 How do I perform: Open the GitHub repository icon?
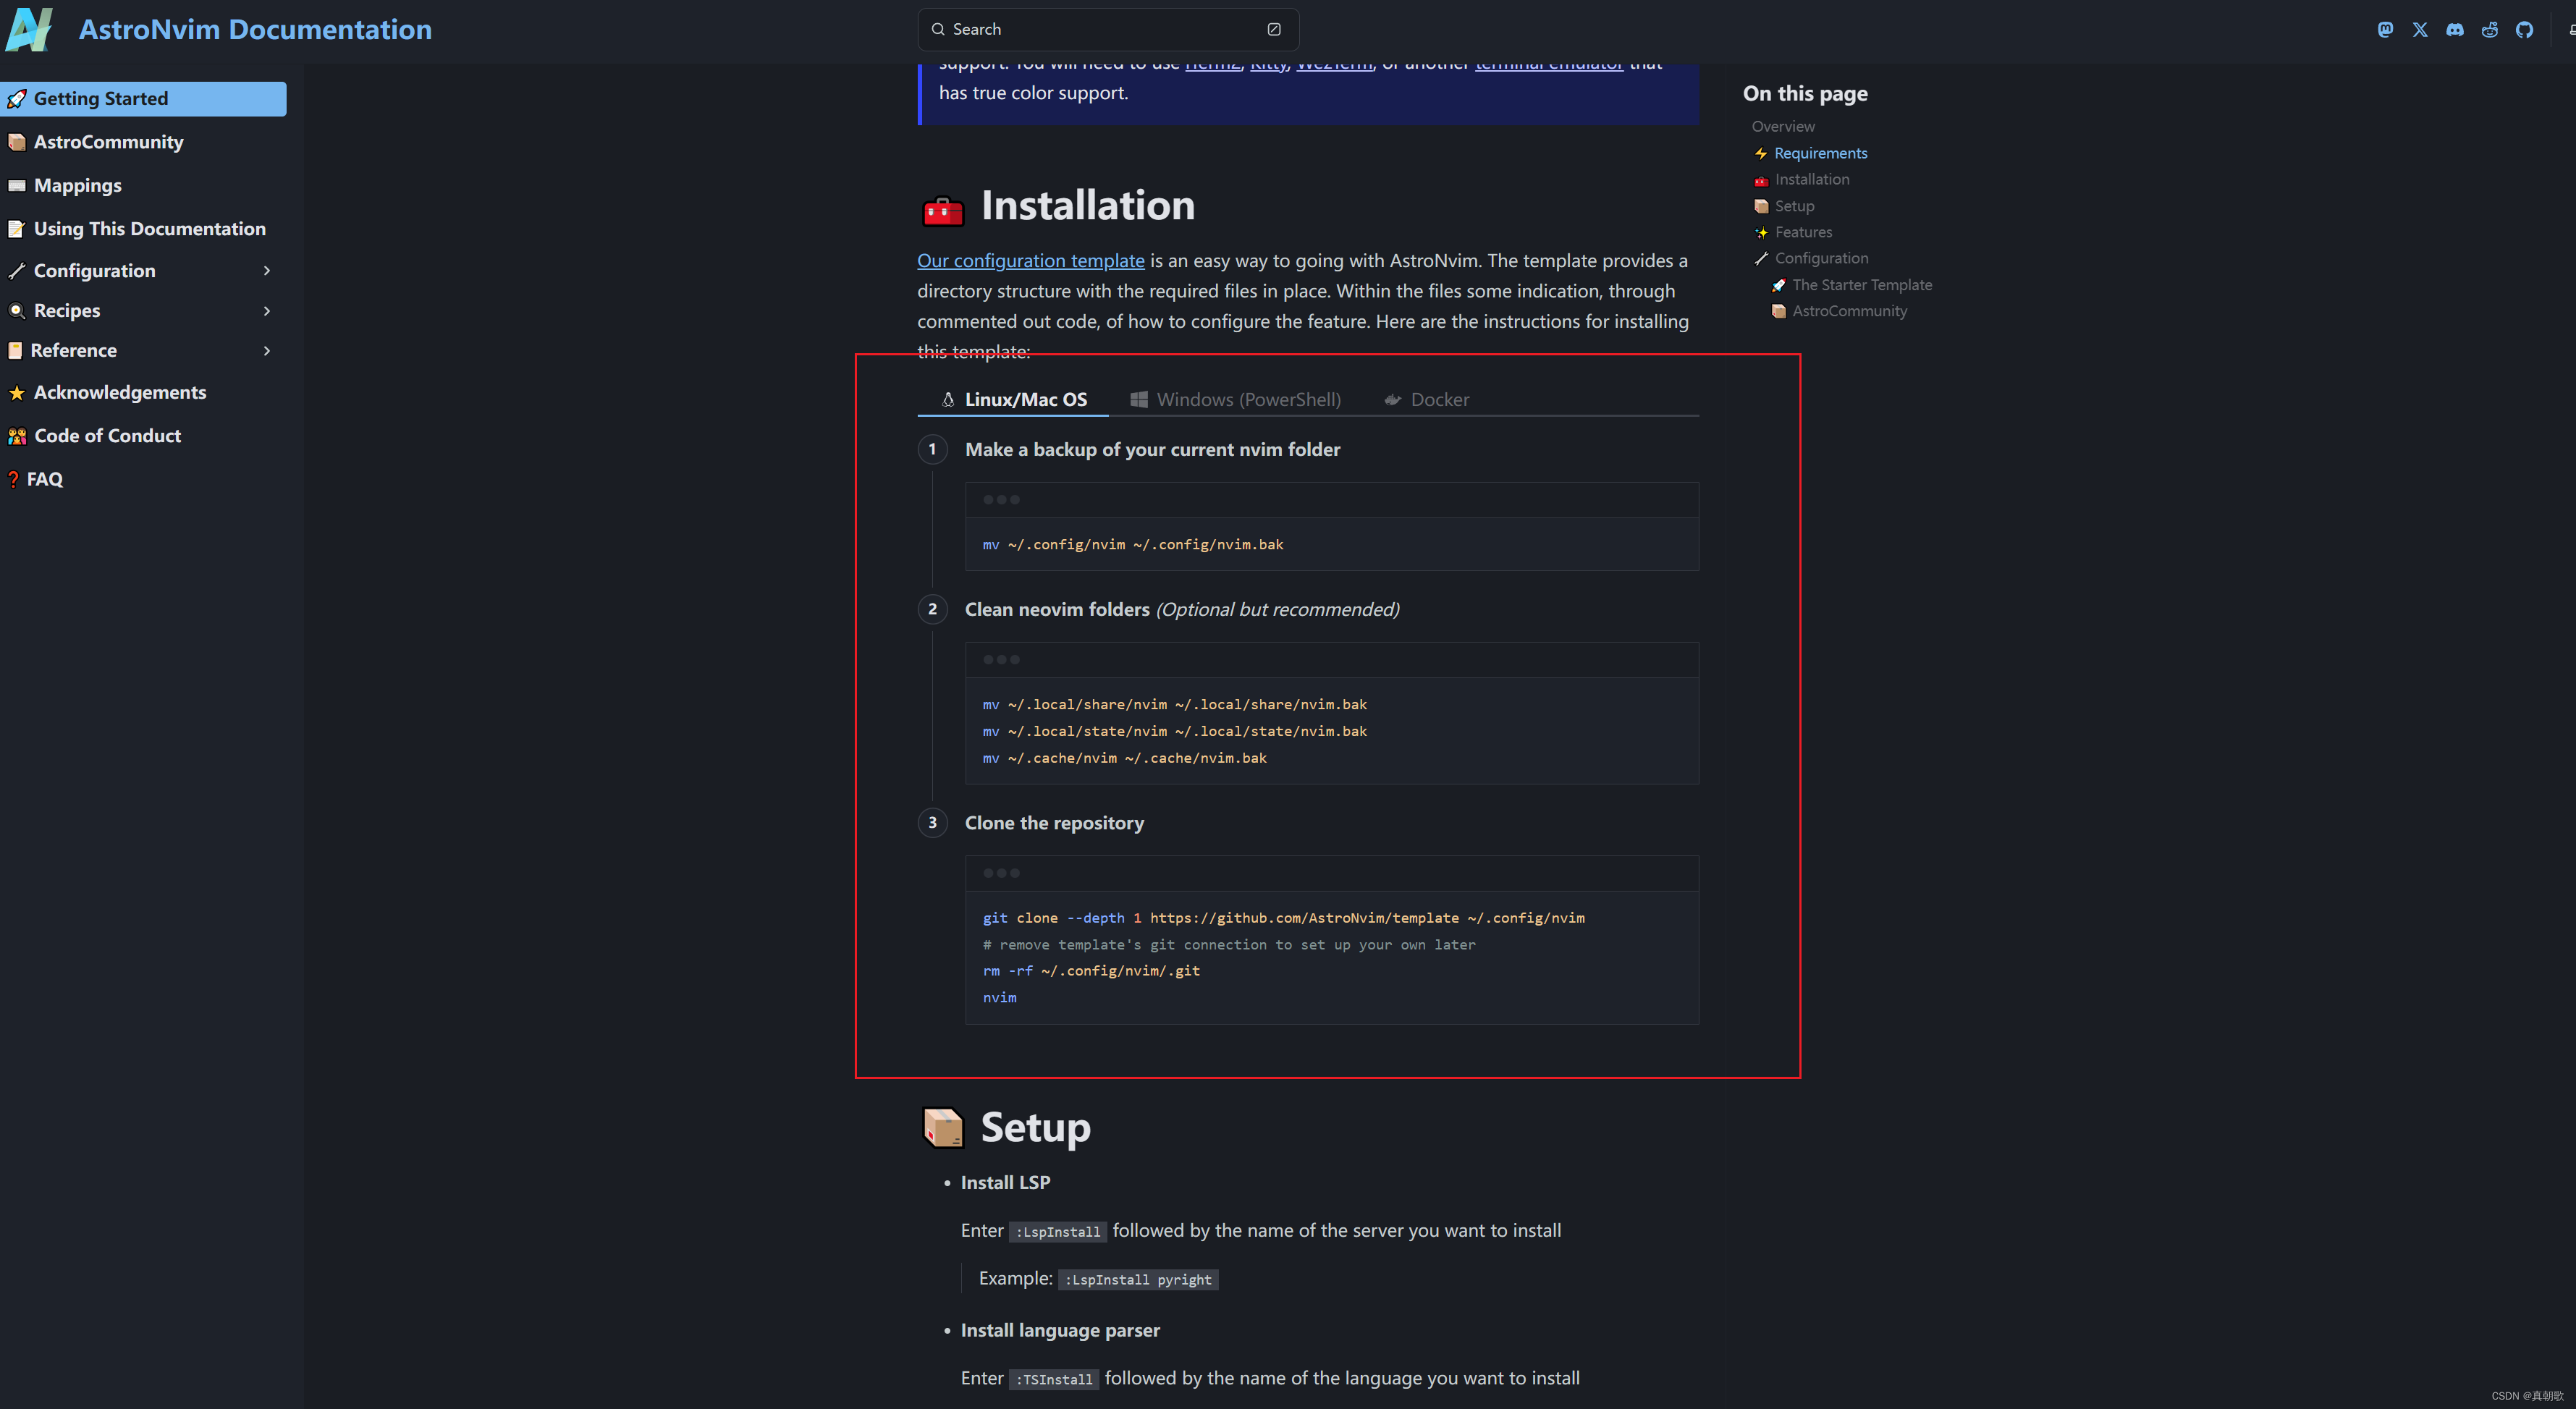point(2525,29)
